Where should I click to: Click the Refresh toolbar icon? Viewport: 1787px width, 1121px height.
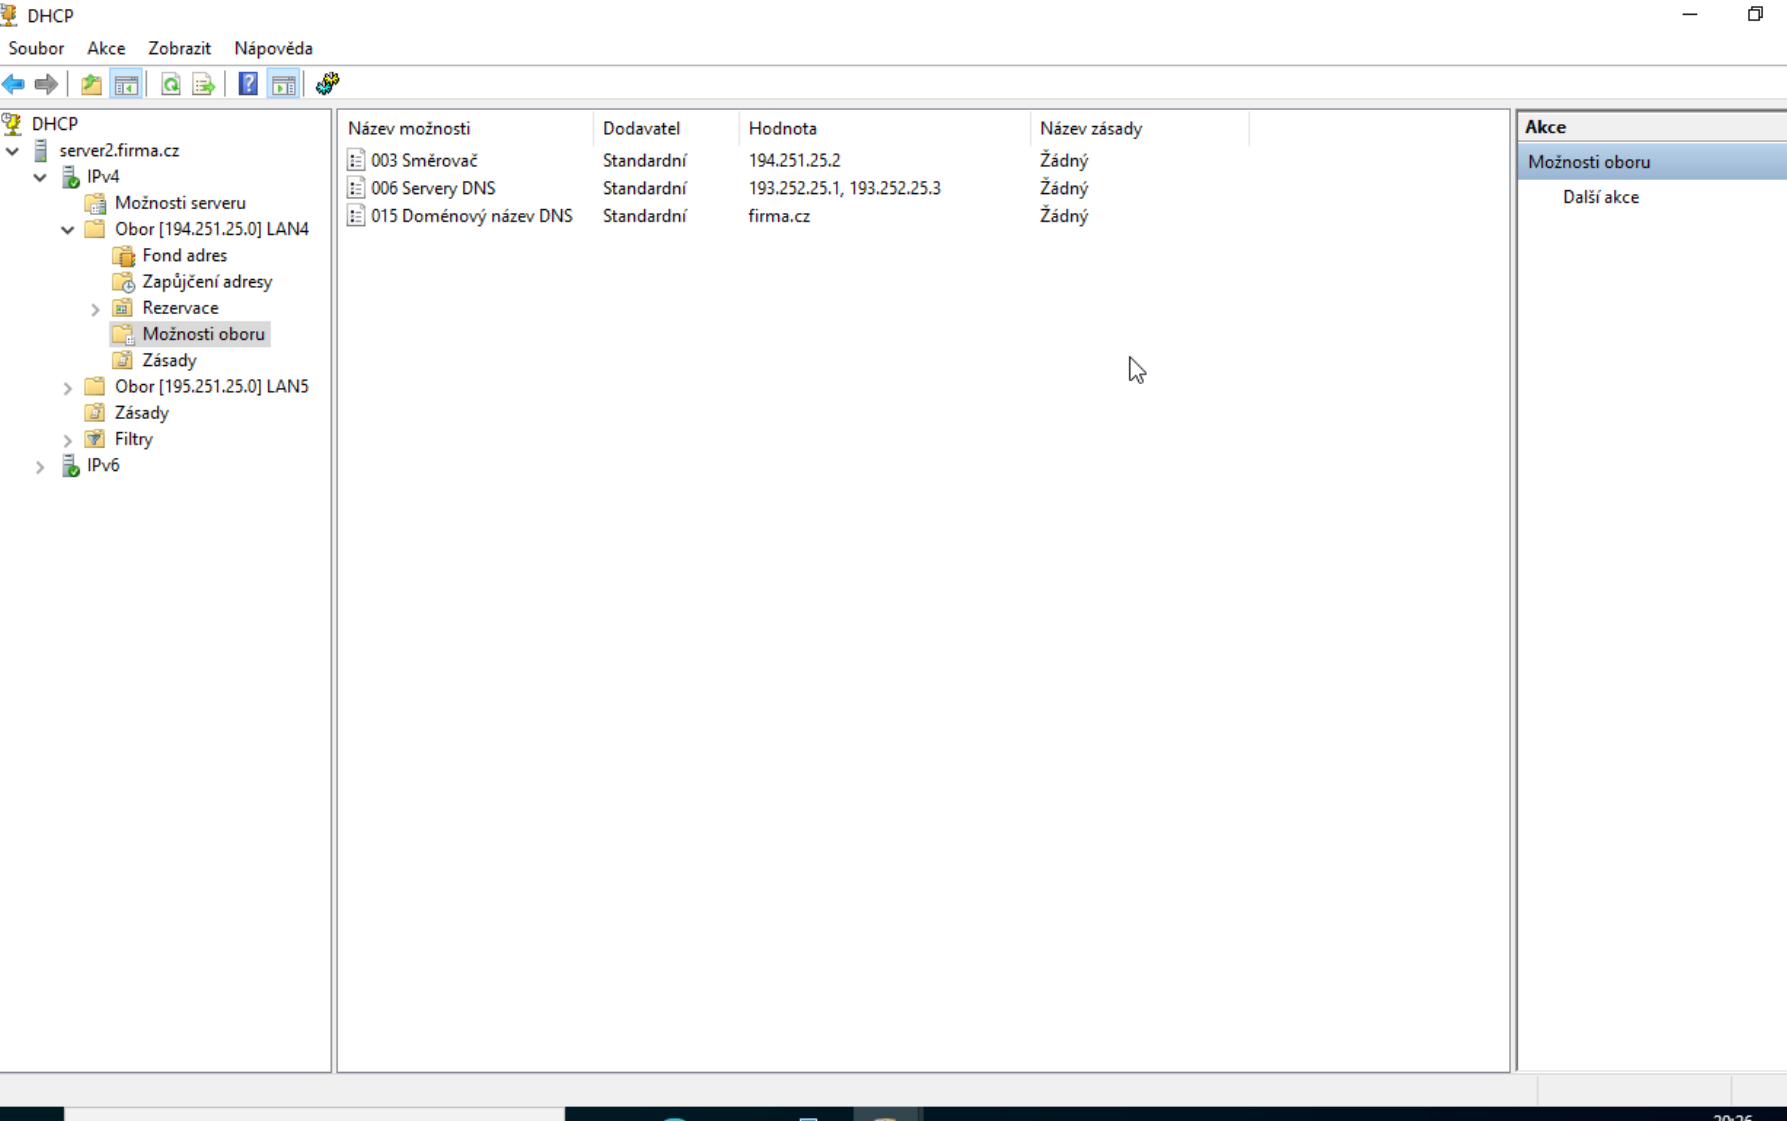[x=171, y=84]
